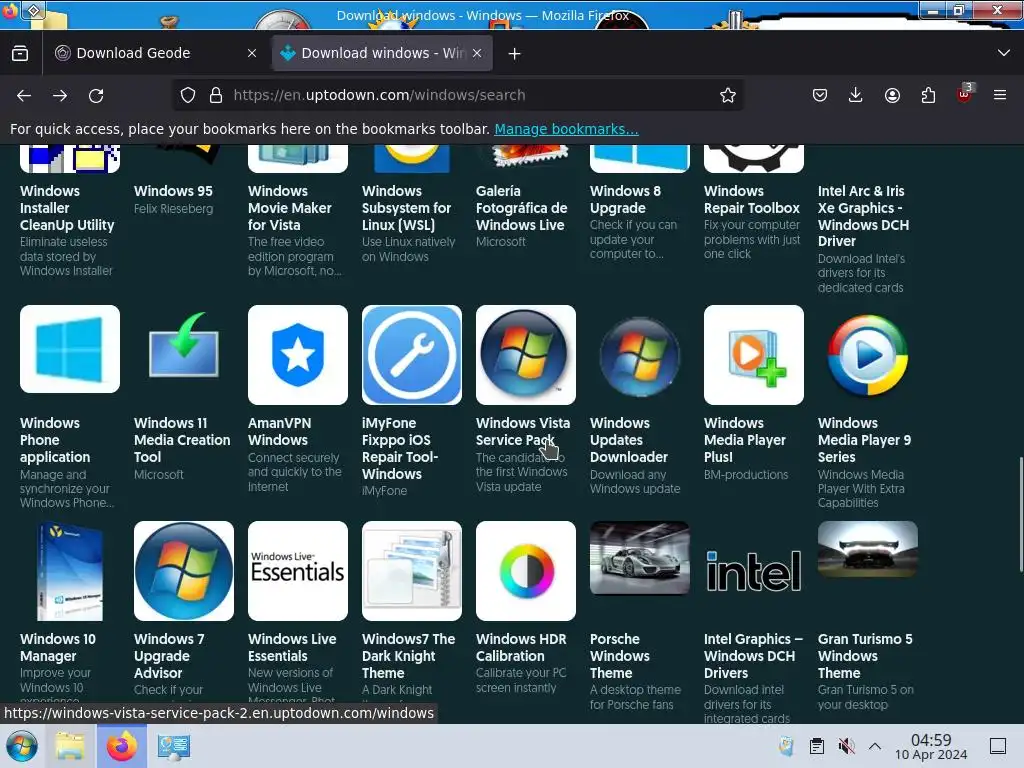Open the Firefox downloads panel
This screenshot has height=768, width=1024.
point(856,95)
